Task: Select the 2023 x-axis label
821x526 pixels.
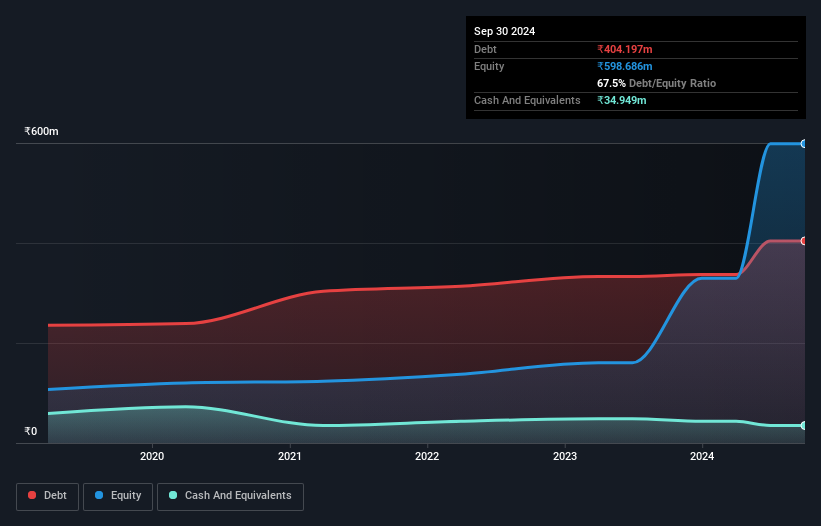Action: [x=565, y=456]
